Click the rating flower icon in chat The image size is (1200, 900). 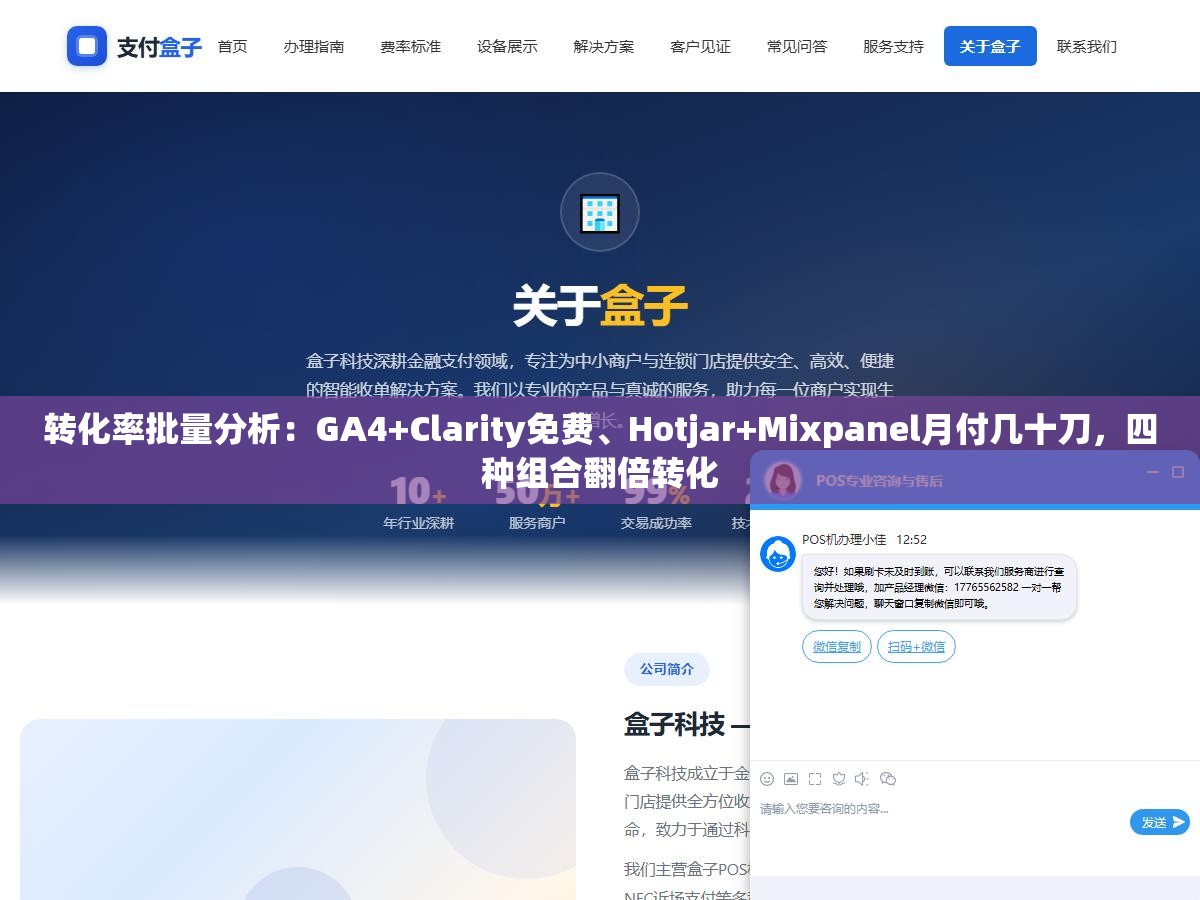click(x=839, y=779)
